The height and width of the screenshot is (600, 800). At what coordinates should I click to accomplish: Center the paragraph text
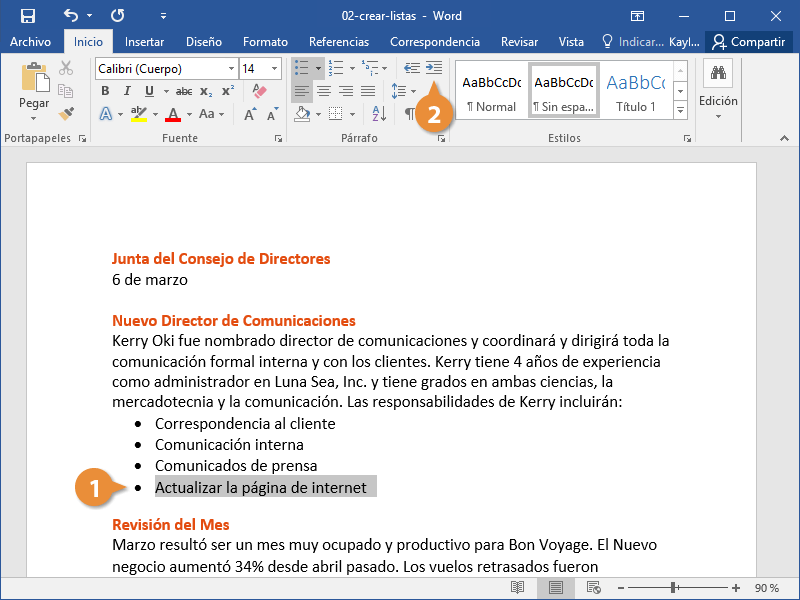click(323, 91)
